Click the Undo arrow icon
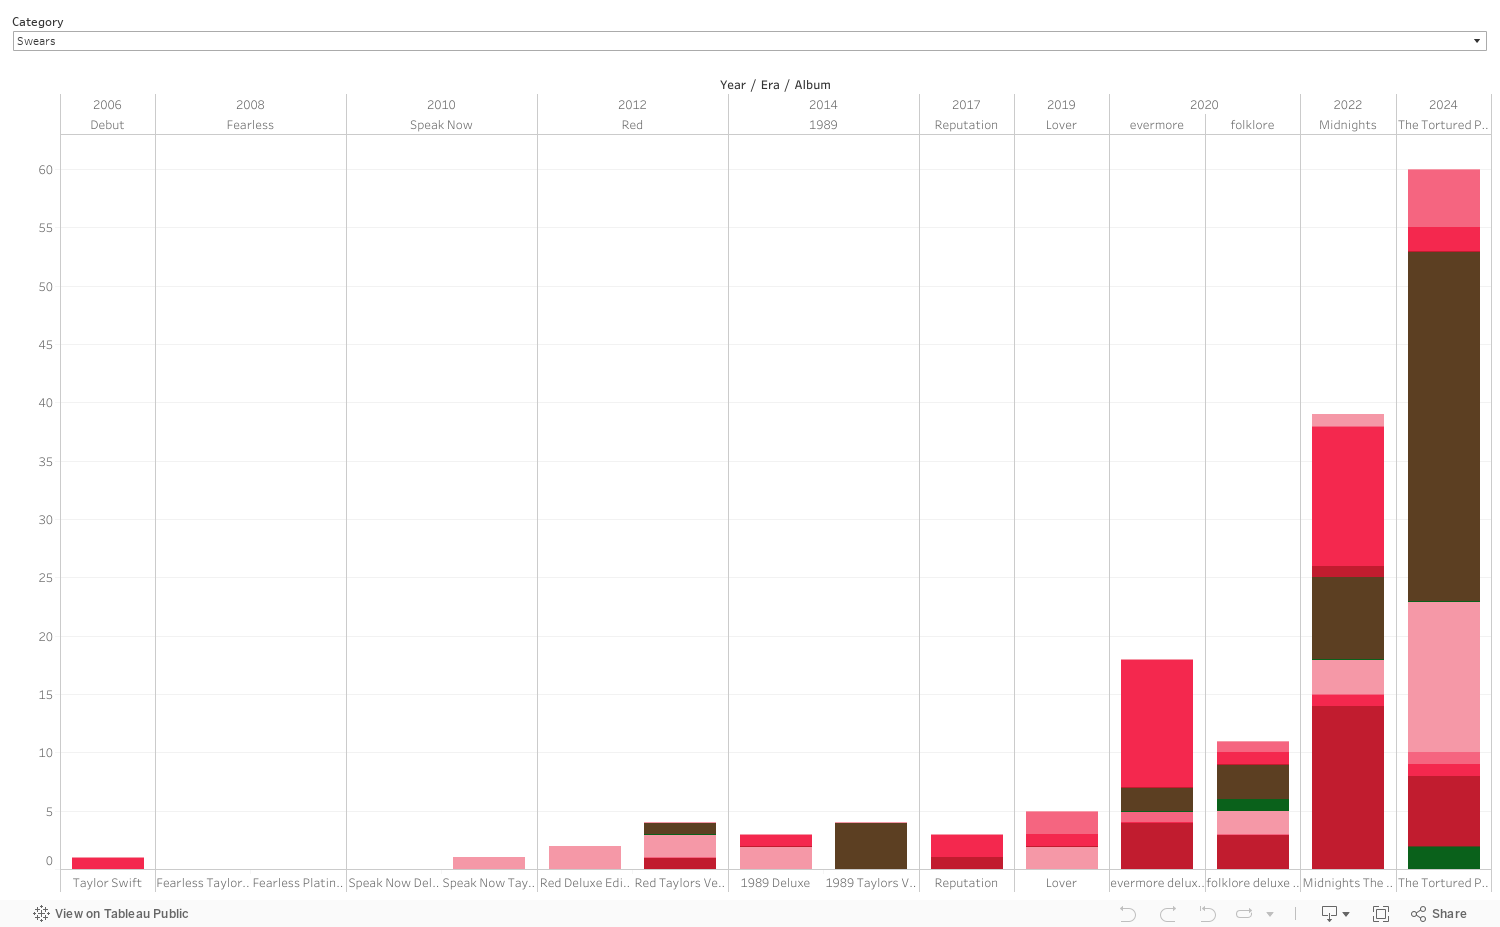 [1127, 913]
